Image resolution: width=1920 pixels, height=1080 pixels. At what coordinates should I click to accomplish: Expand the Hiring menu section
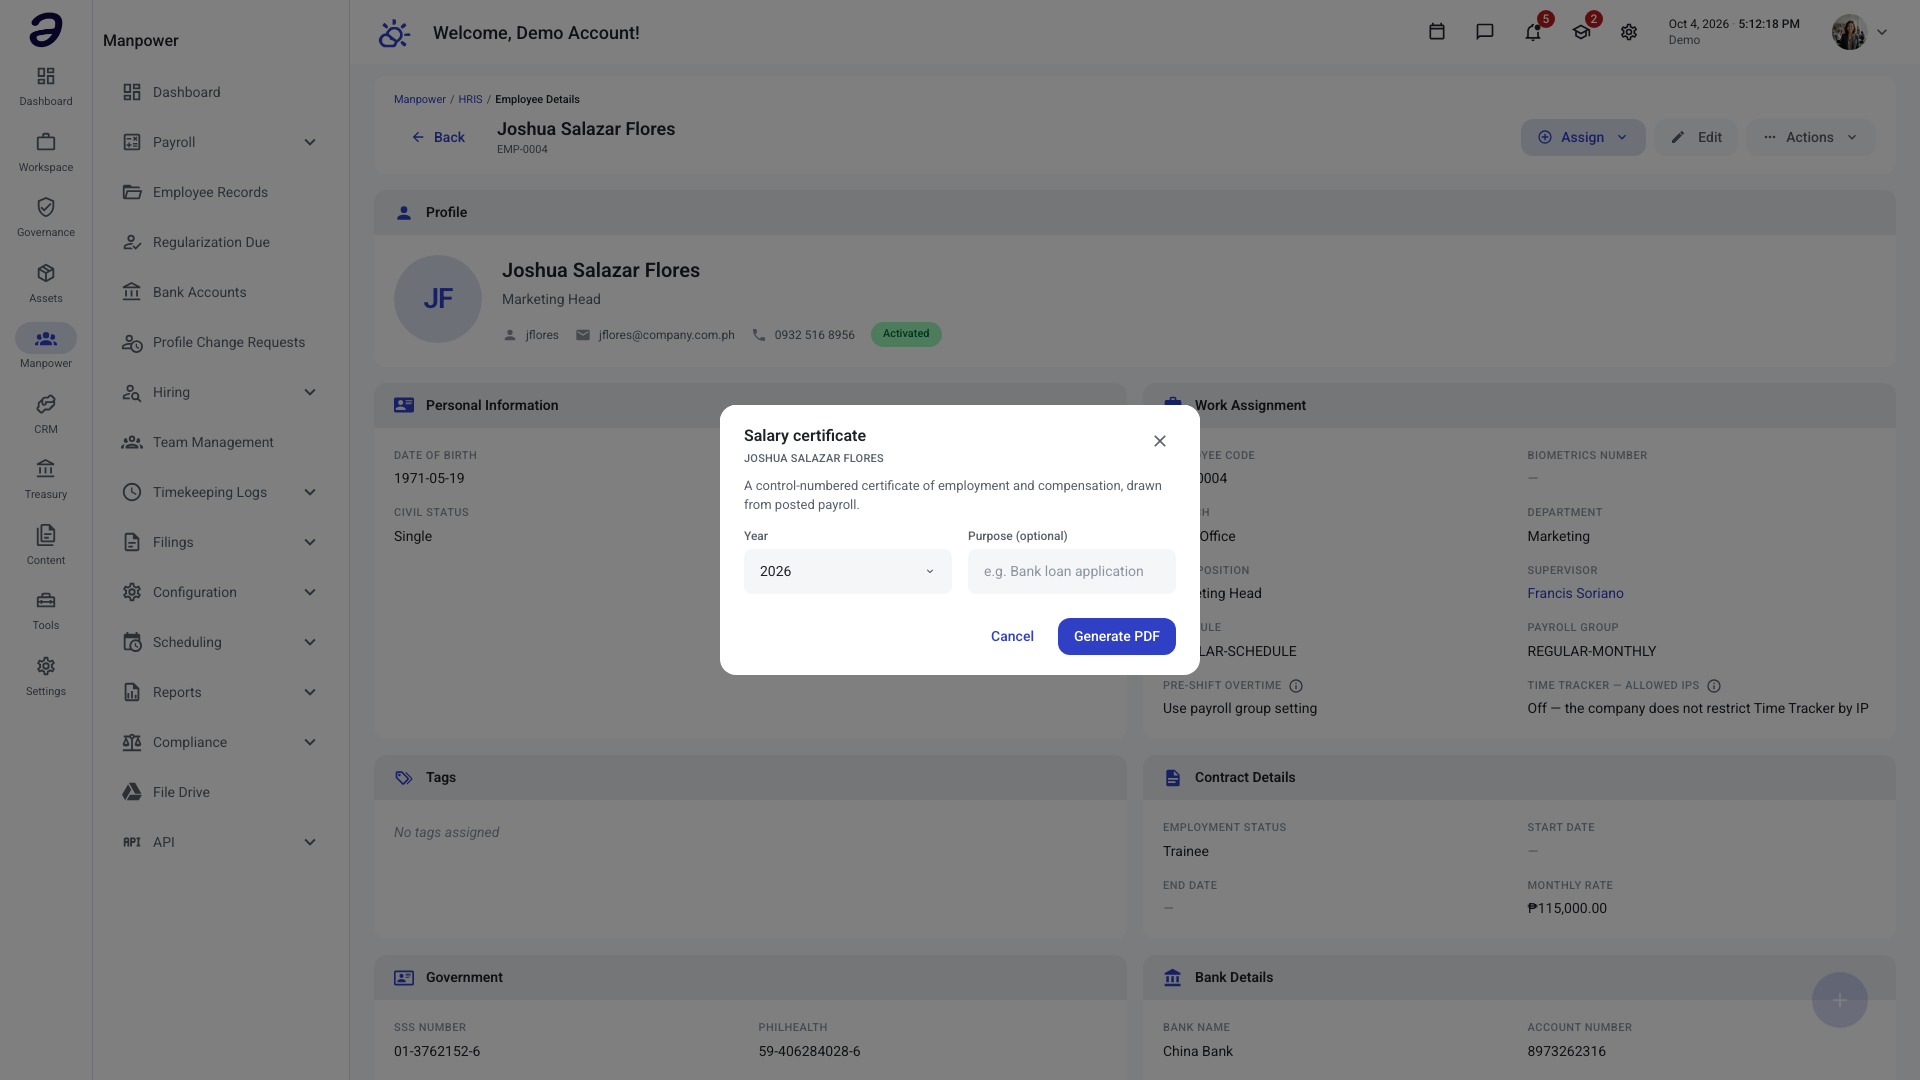tap(220, 392)
